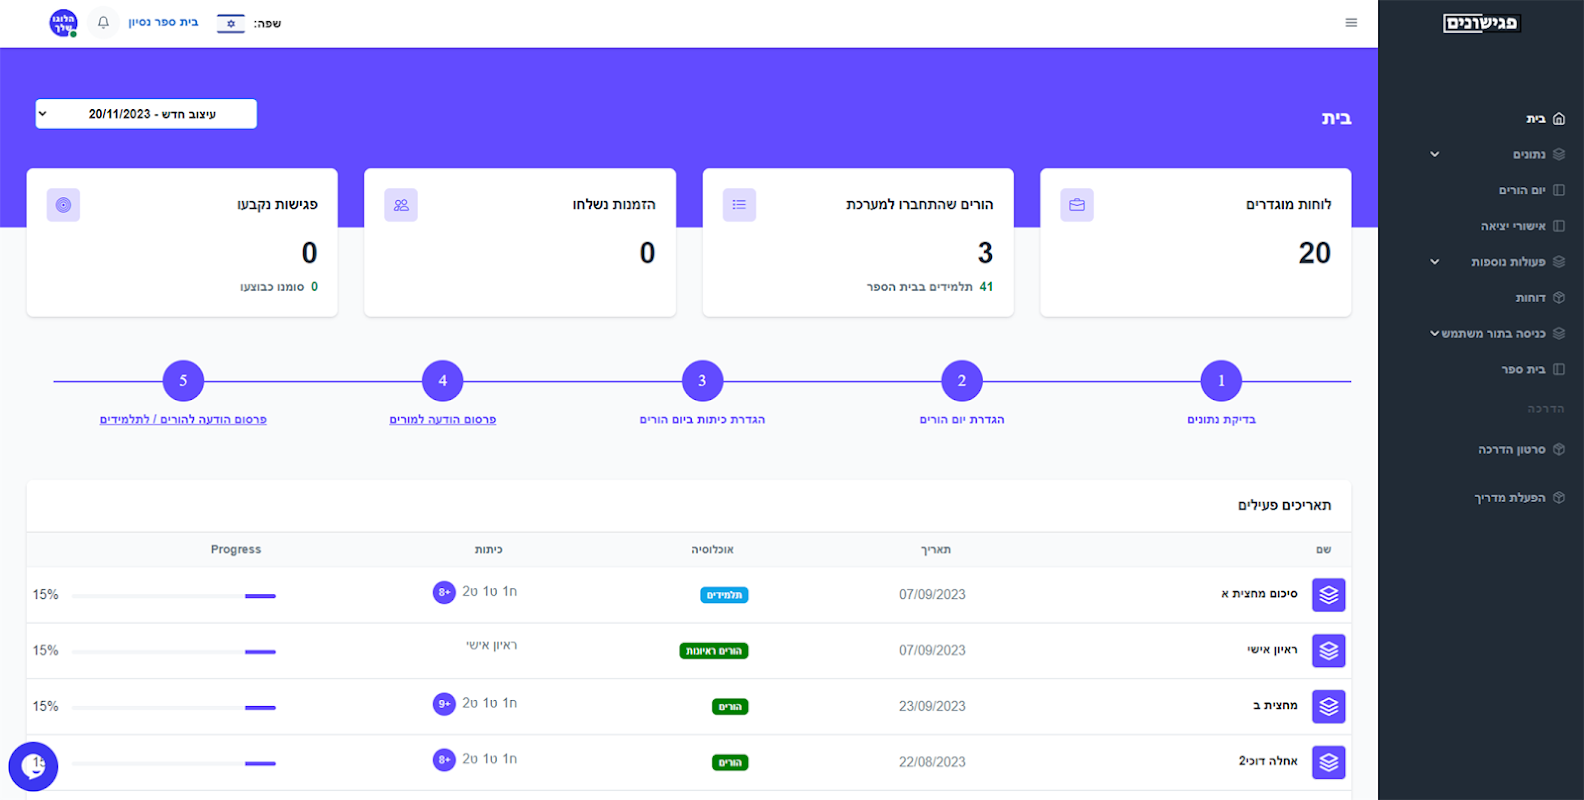Click the people icon on the הזמנות נשלחו card
The image size is (1584, 800).
401,205
